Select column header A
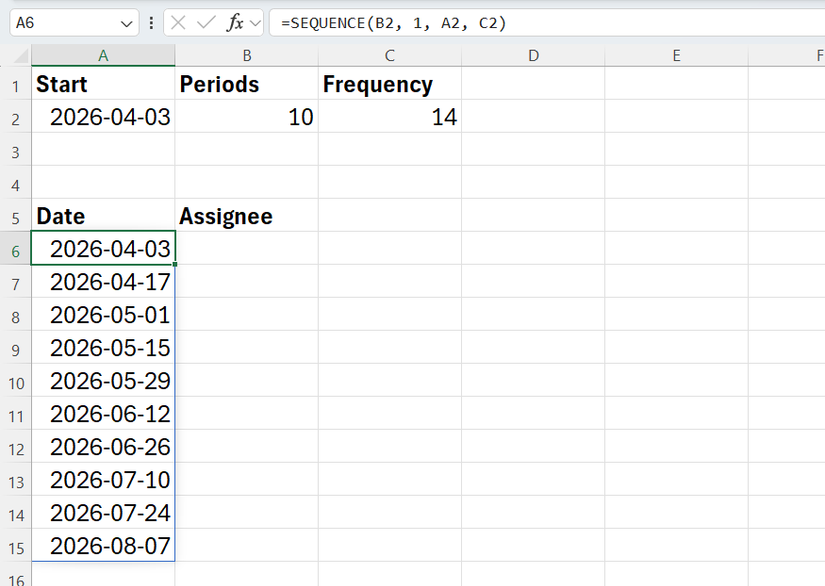 pyautogui.click(x=103, y=54)
